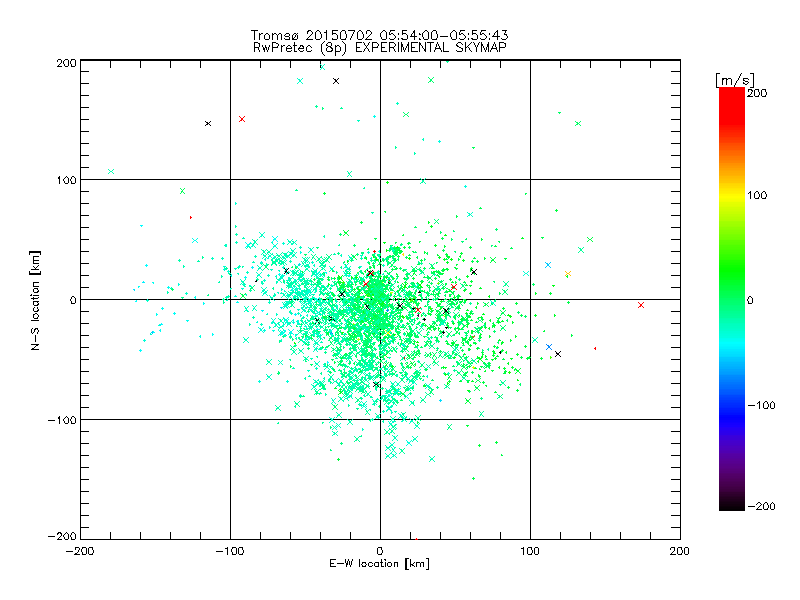Image resolution: width=800 pixels, height=600 pixels.
Task: Click the colorbar tick label "200"
Action: click(x=757, y=93)
